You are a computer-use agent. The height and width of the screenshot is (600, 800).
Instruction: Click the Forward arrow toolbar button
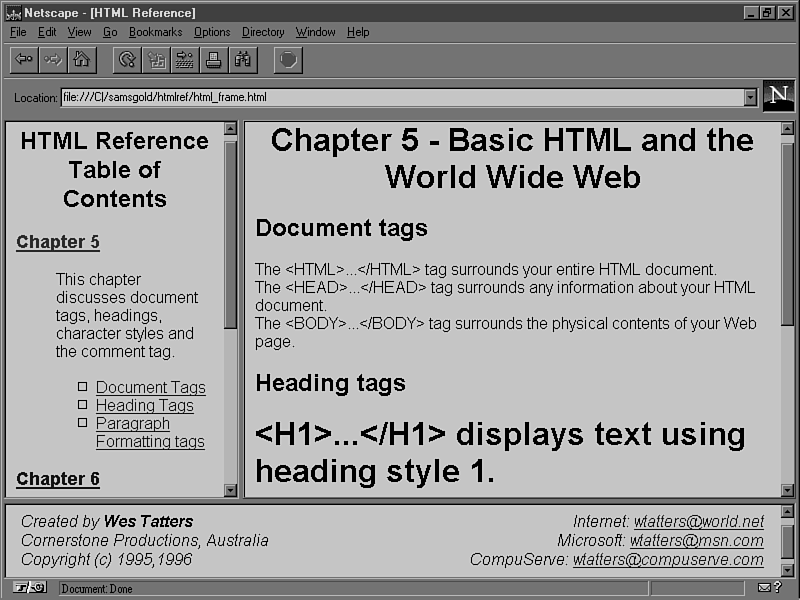tap(53, 60)
